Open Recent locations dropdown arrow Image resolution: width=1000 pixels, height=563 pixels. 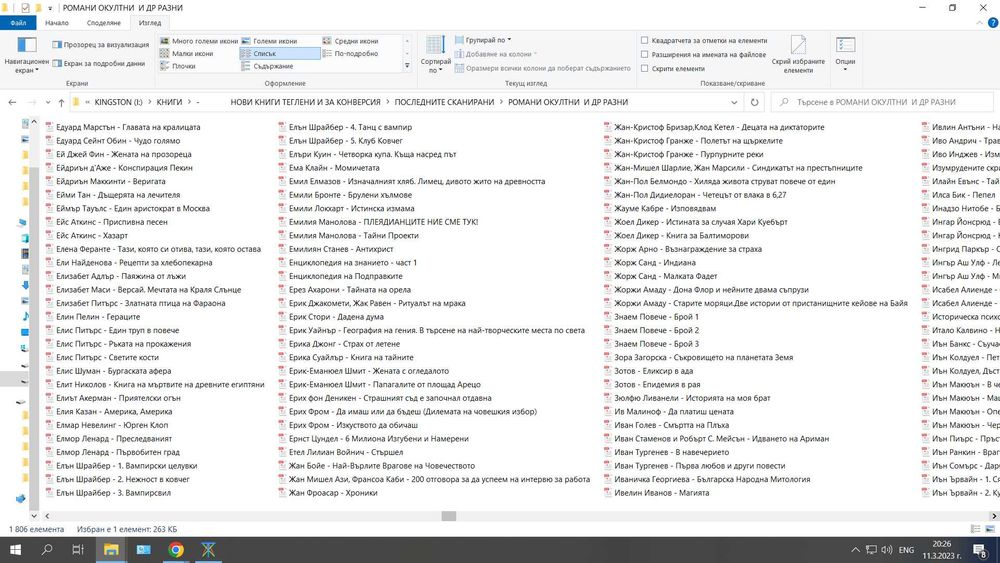coord(47,102)
